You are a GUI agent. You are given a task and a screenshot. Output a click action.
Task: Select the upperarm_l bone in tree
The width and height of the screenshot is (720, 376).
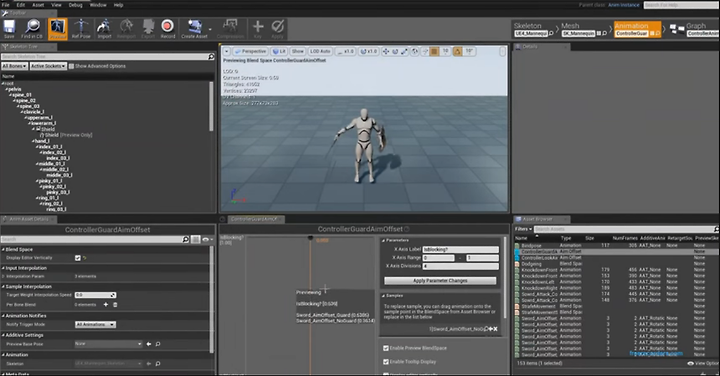pyautogui.click(x=40, y=118)
